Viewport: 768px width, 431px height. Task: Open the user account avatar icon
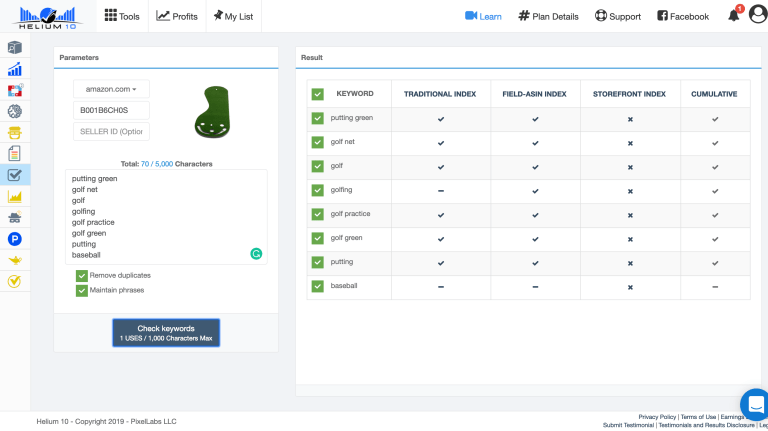758,15
